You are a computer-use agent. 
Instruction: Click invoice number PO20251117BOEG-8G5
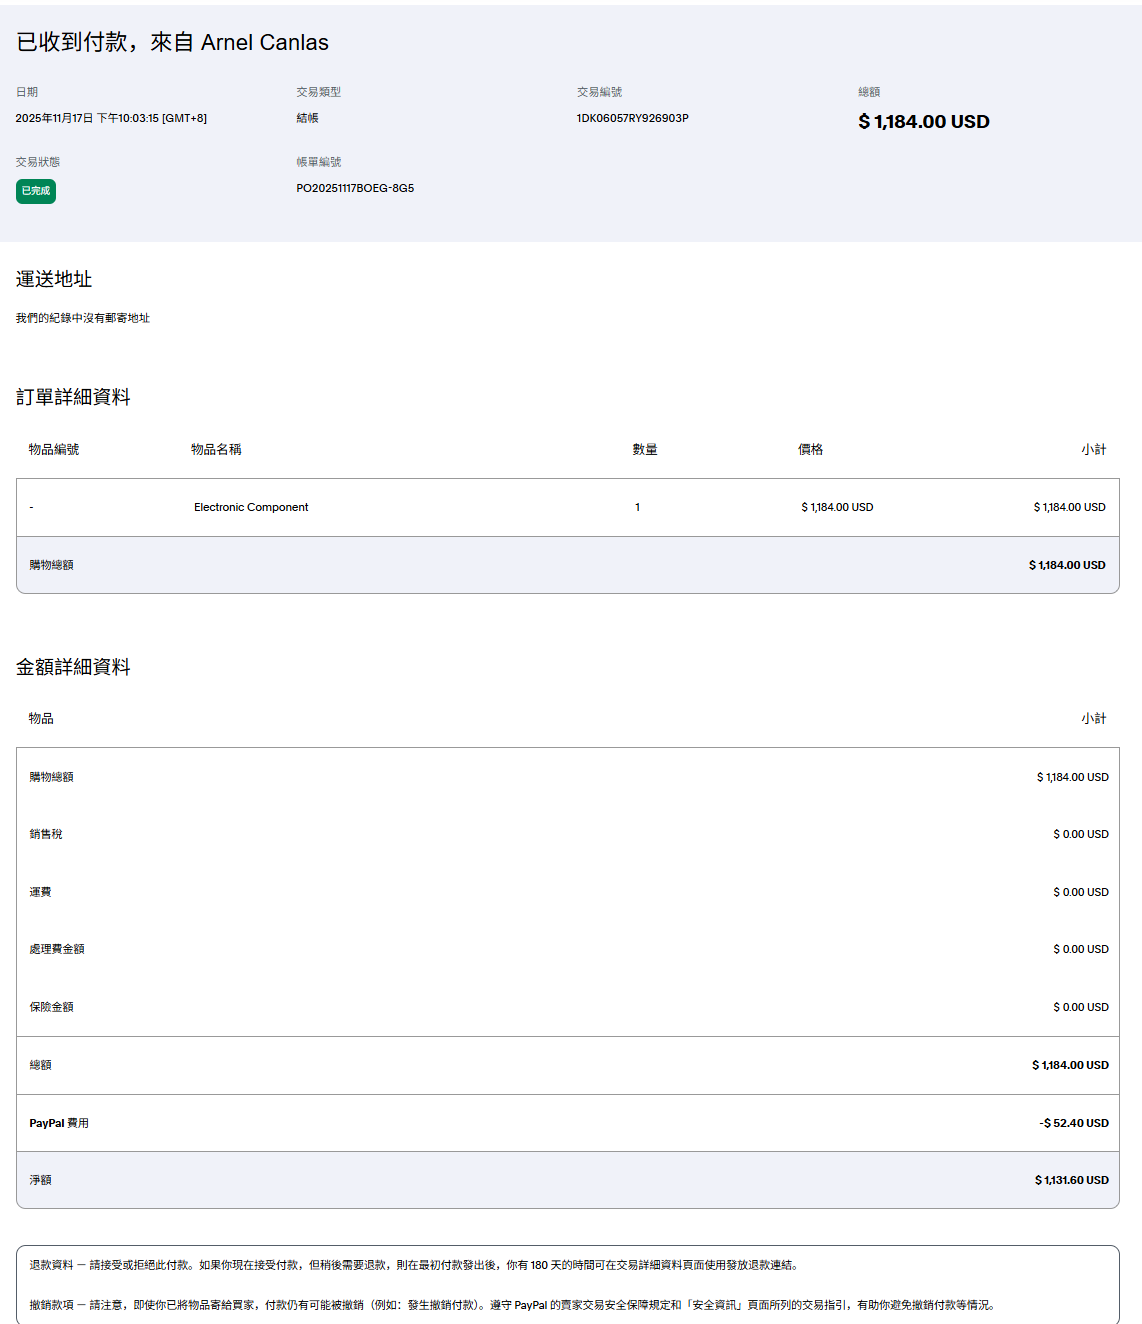(x=355, y=188)
